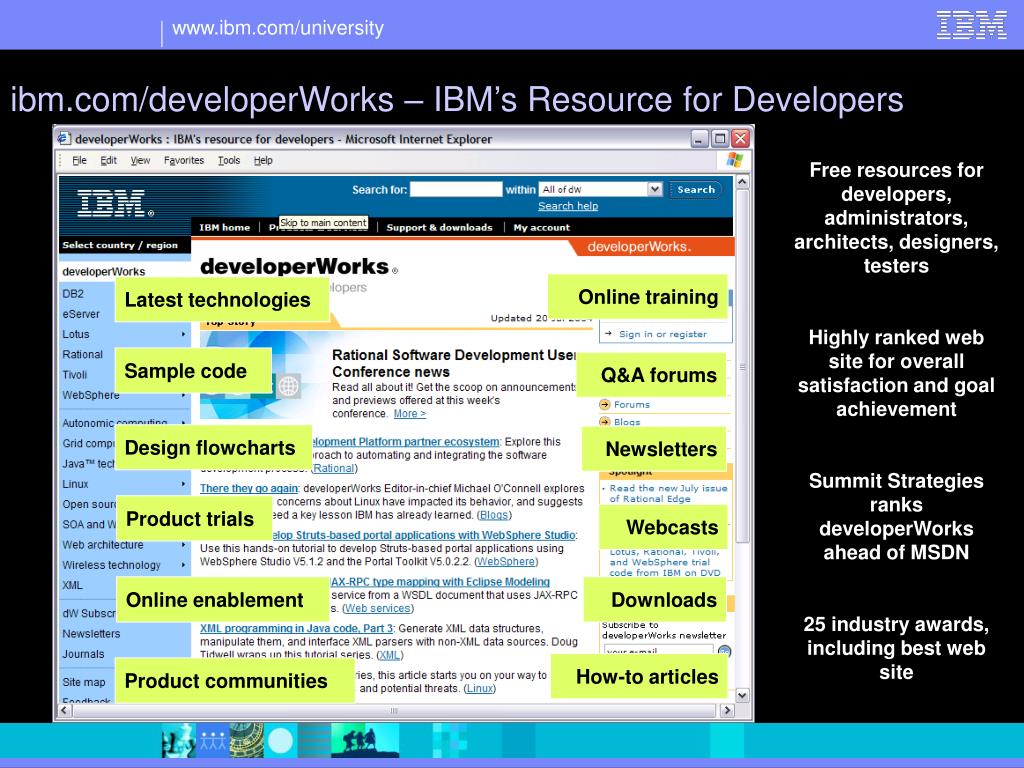The width and height of the screenshot is (1024, 768).
Task: Click Sign in or register link
Action: pos(663,334)
